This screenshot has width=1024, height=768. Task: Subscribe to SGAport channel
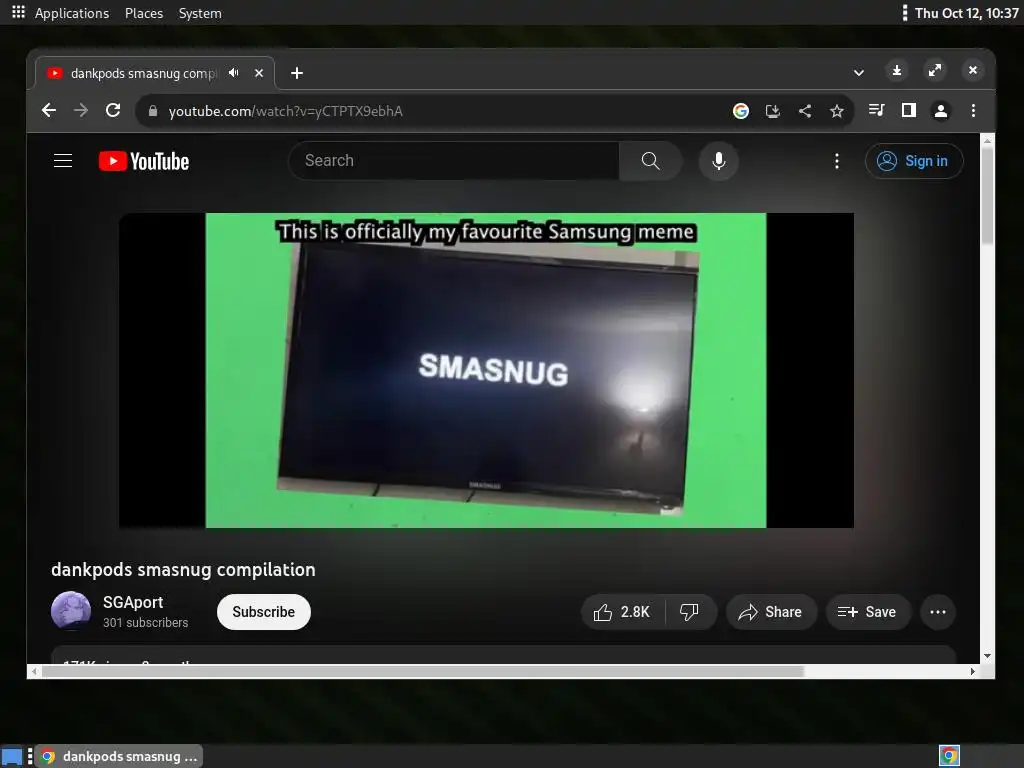[x=263, y=612]
